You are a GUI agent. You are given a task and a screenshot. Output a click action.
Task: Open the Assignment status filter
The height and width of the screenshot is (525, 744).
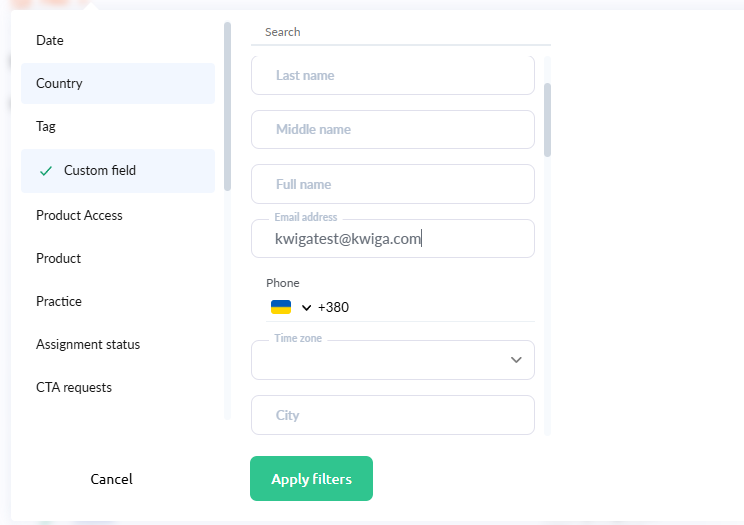(x=88, y=344)
